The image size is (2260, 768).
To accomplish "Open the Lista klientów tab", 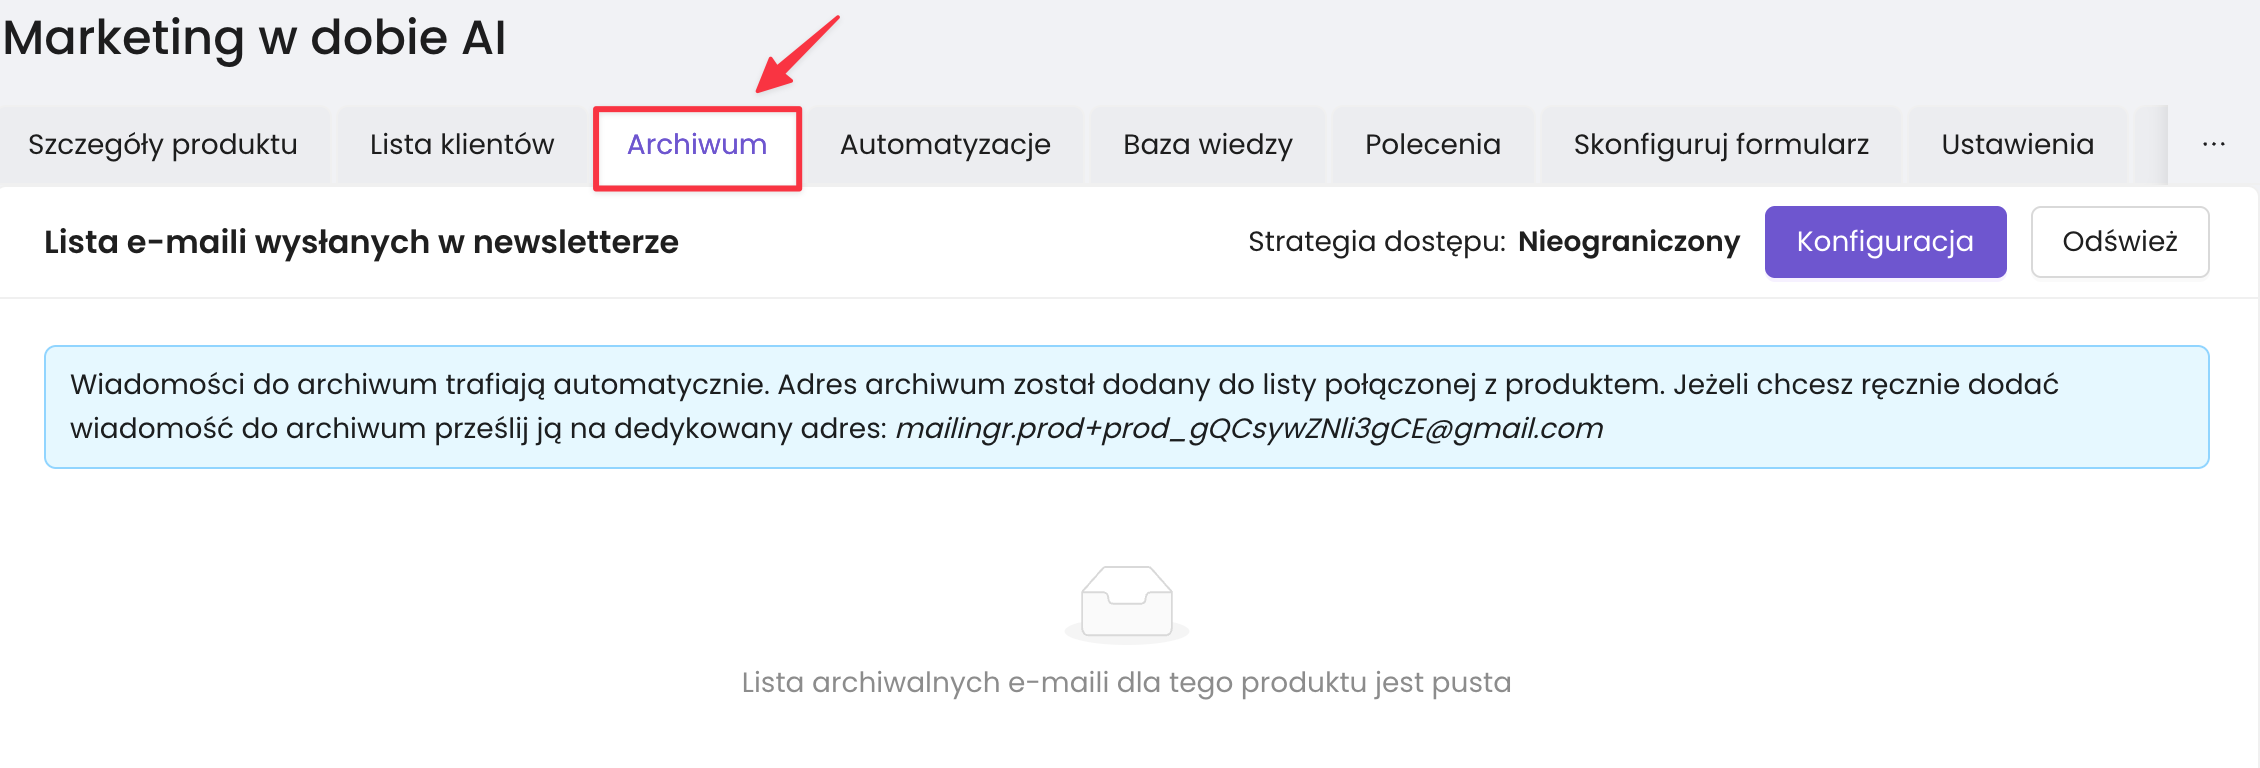I will point(461,145).
